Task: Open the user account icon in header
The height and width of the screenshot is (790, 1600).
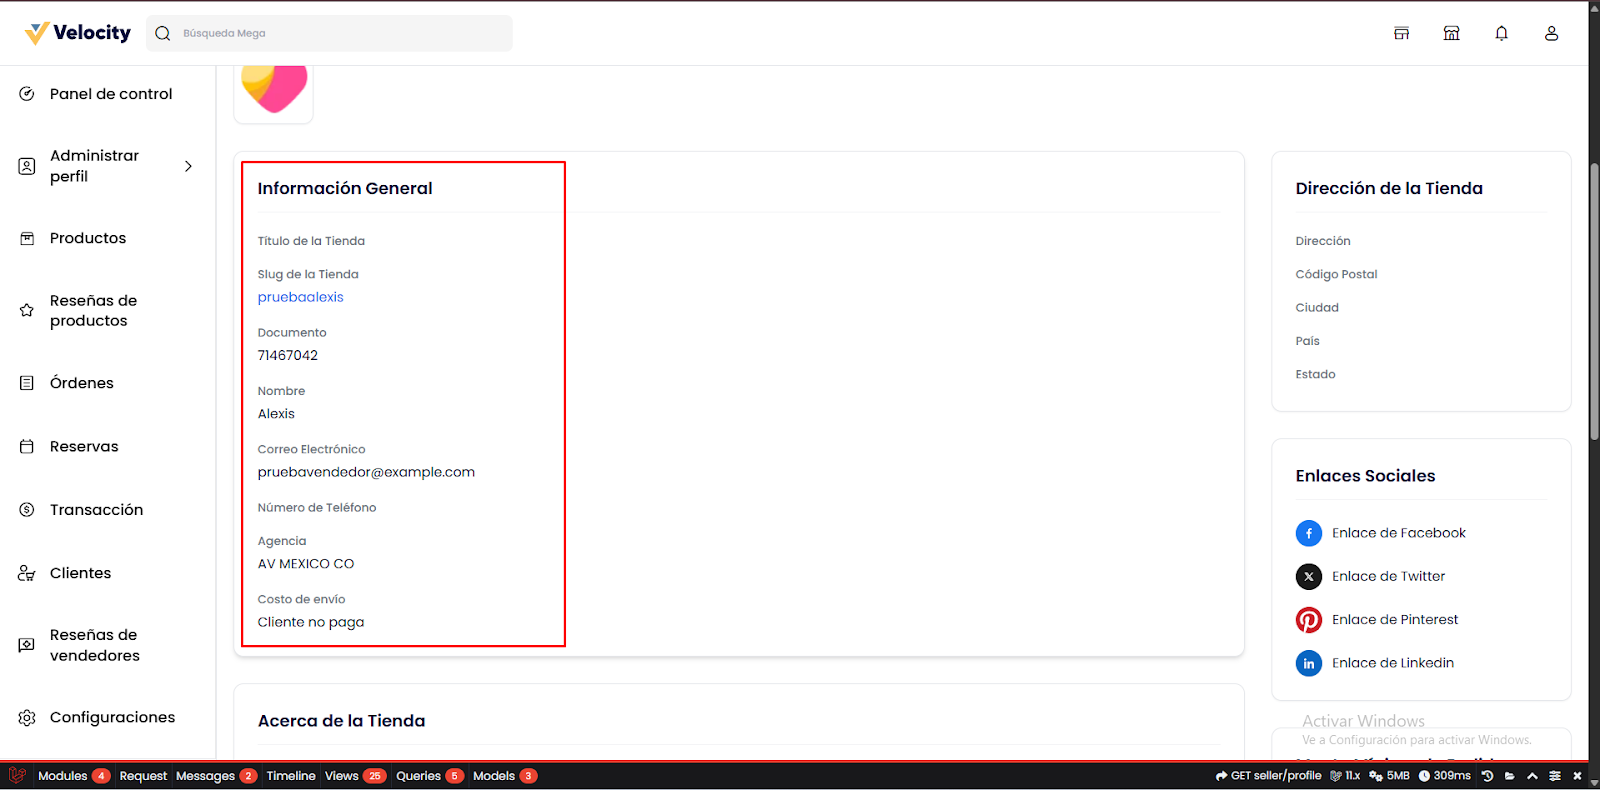Action: 1551,33
